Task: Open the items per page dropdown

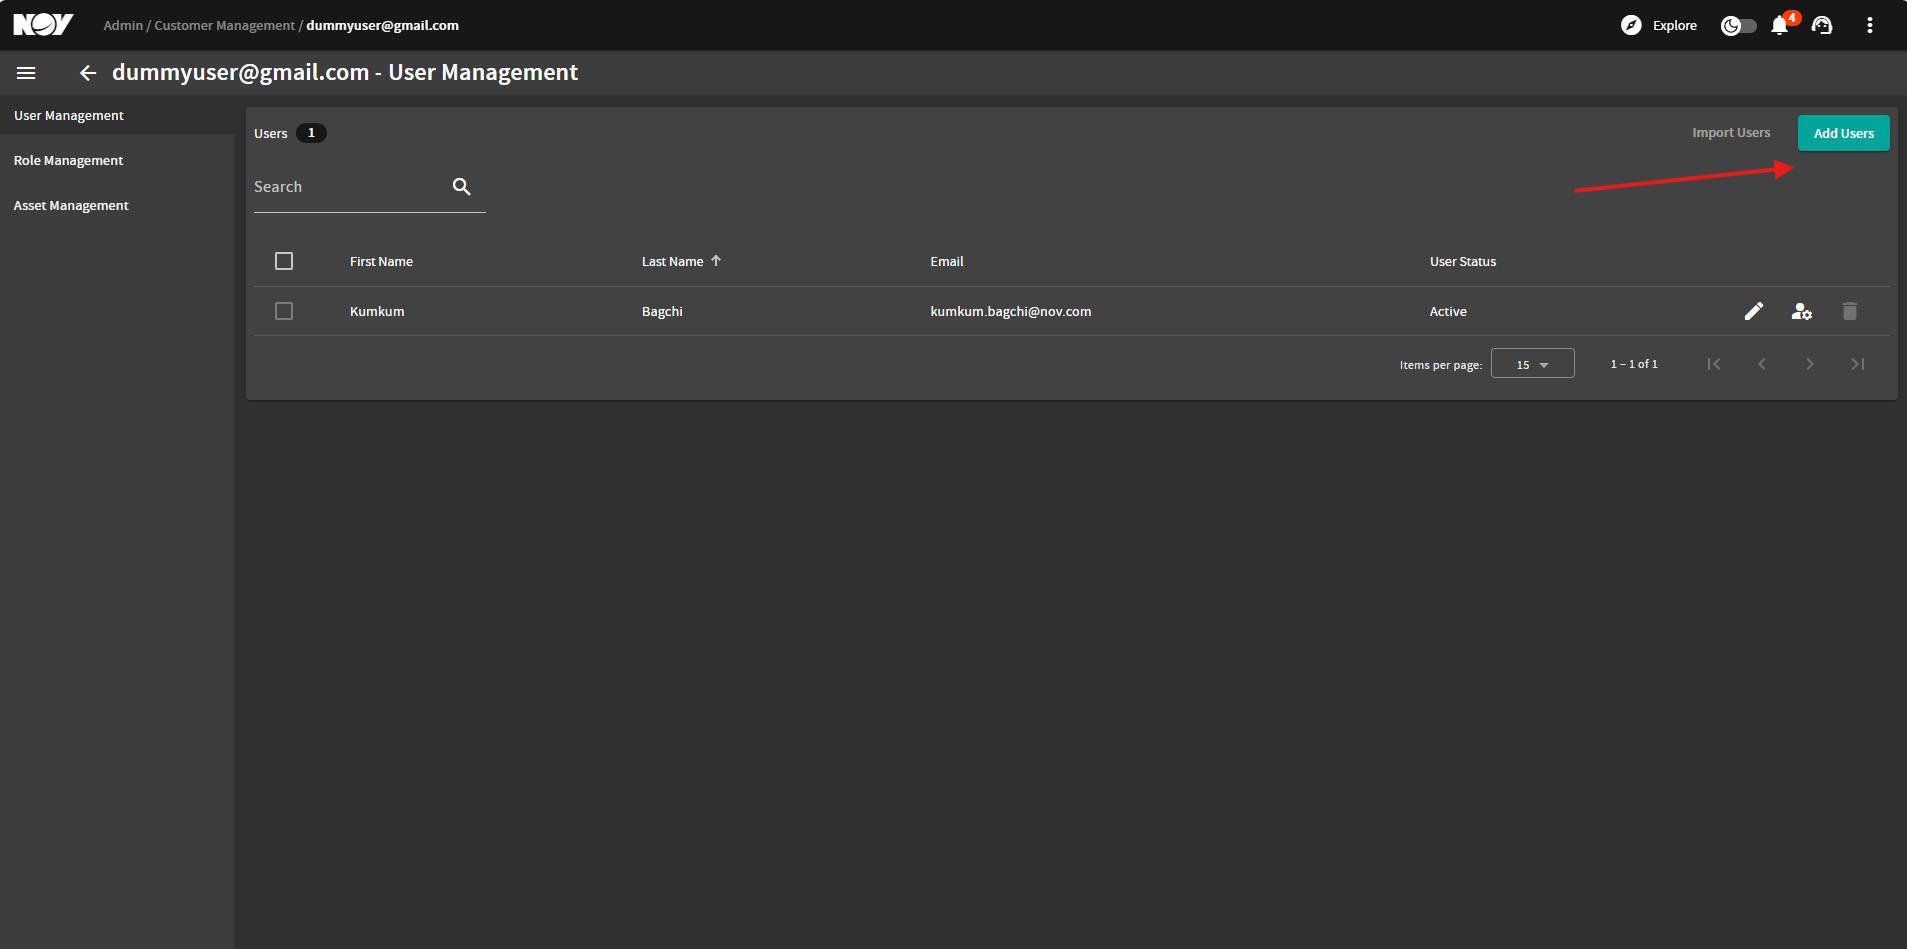Action: (x=1532, y=364)
